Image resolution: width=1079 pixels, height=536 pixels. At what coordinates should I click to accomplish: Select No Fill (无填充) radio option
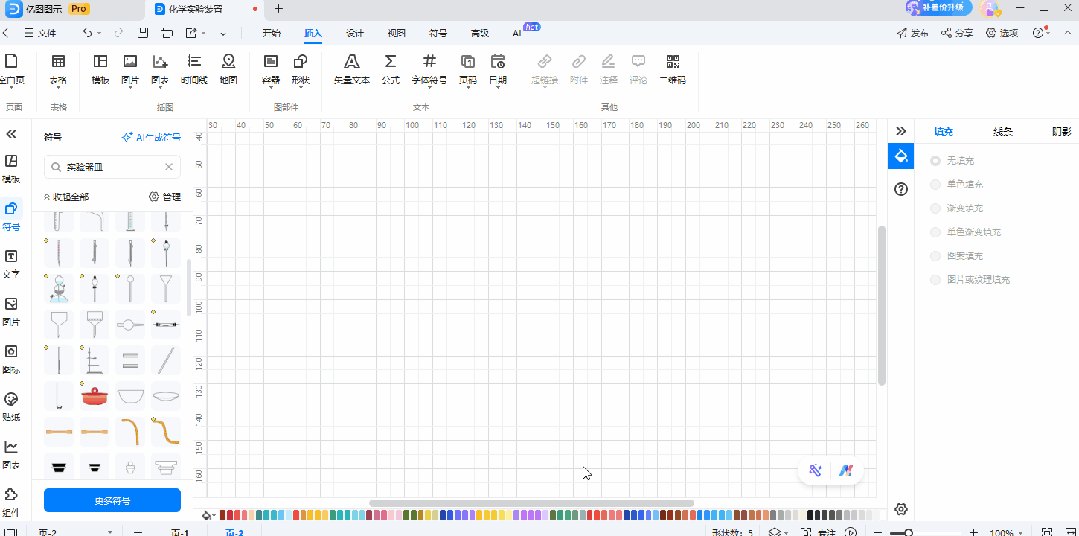click(935, 160)
